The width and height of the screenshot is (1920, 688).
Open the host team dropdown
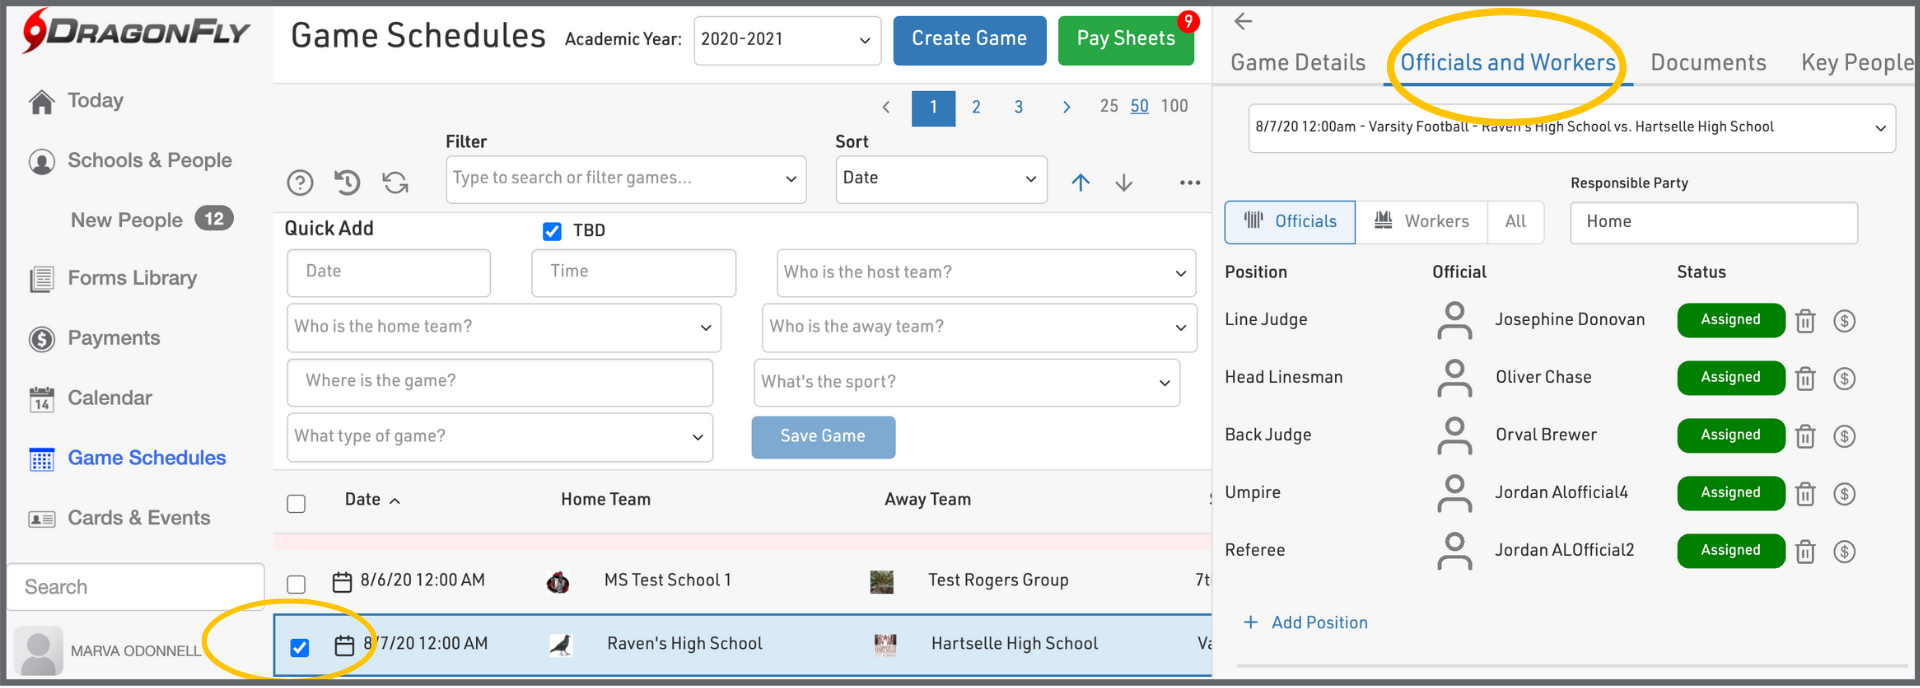click(985, 273)
